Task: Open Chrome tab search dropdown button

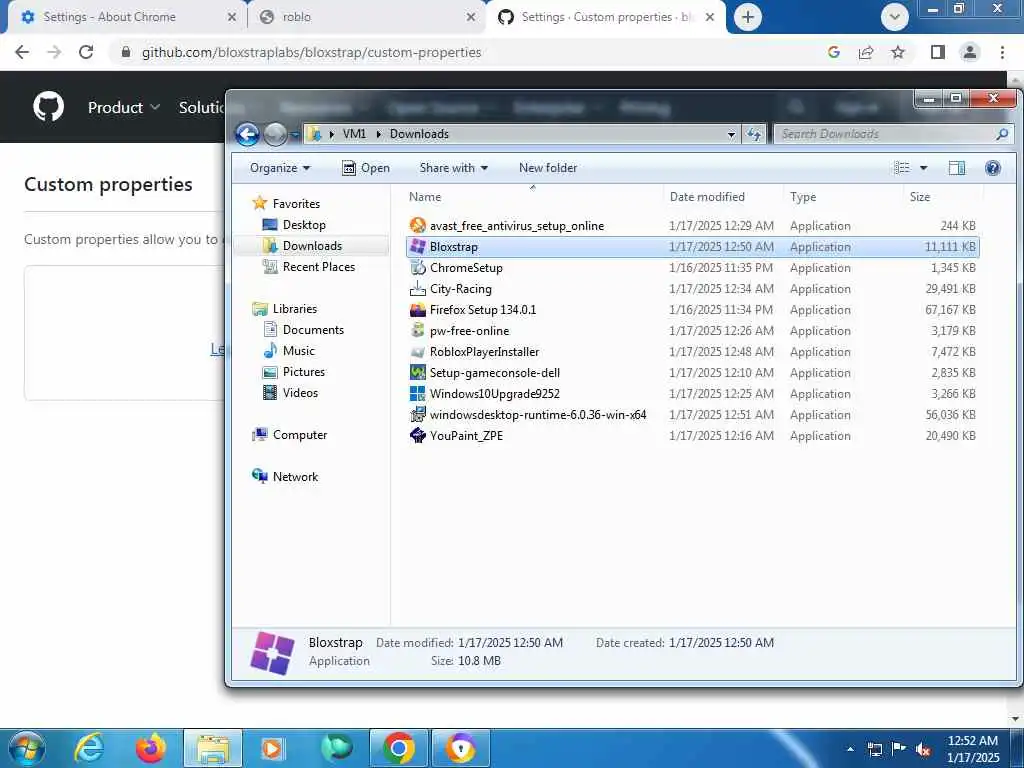Action: point(895,17)
